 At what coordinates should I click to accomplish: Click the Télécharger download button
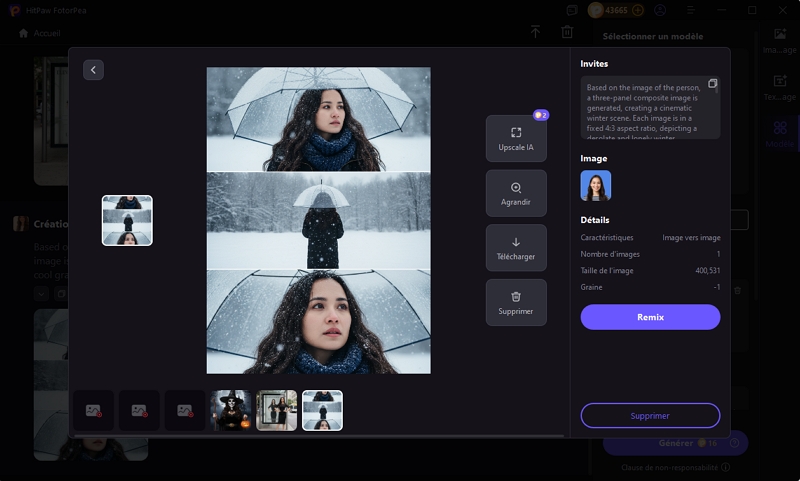point(516,248)
